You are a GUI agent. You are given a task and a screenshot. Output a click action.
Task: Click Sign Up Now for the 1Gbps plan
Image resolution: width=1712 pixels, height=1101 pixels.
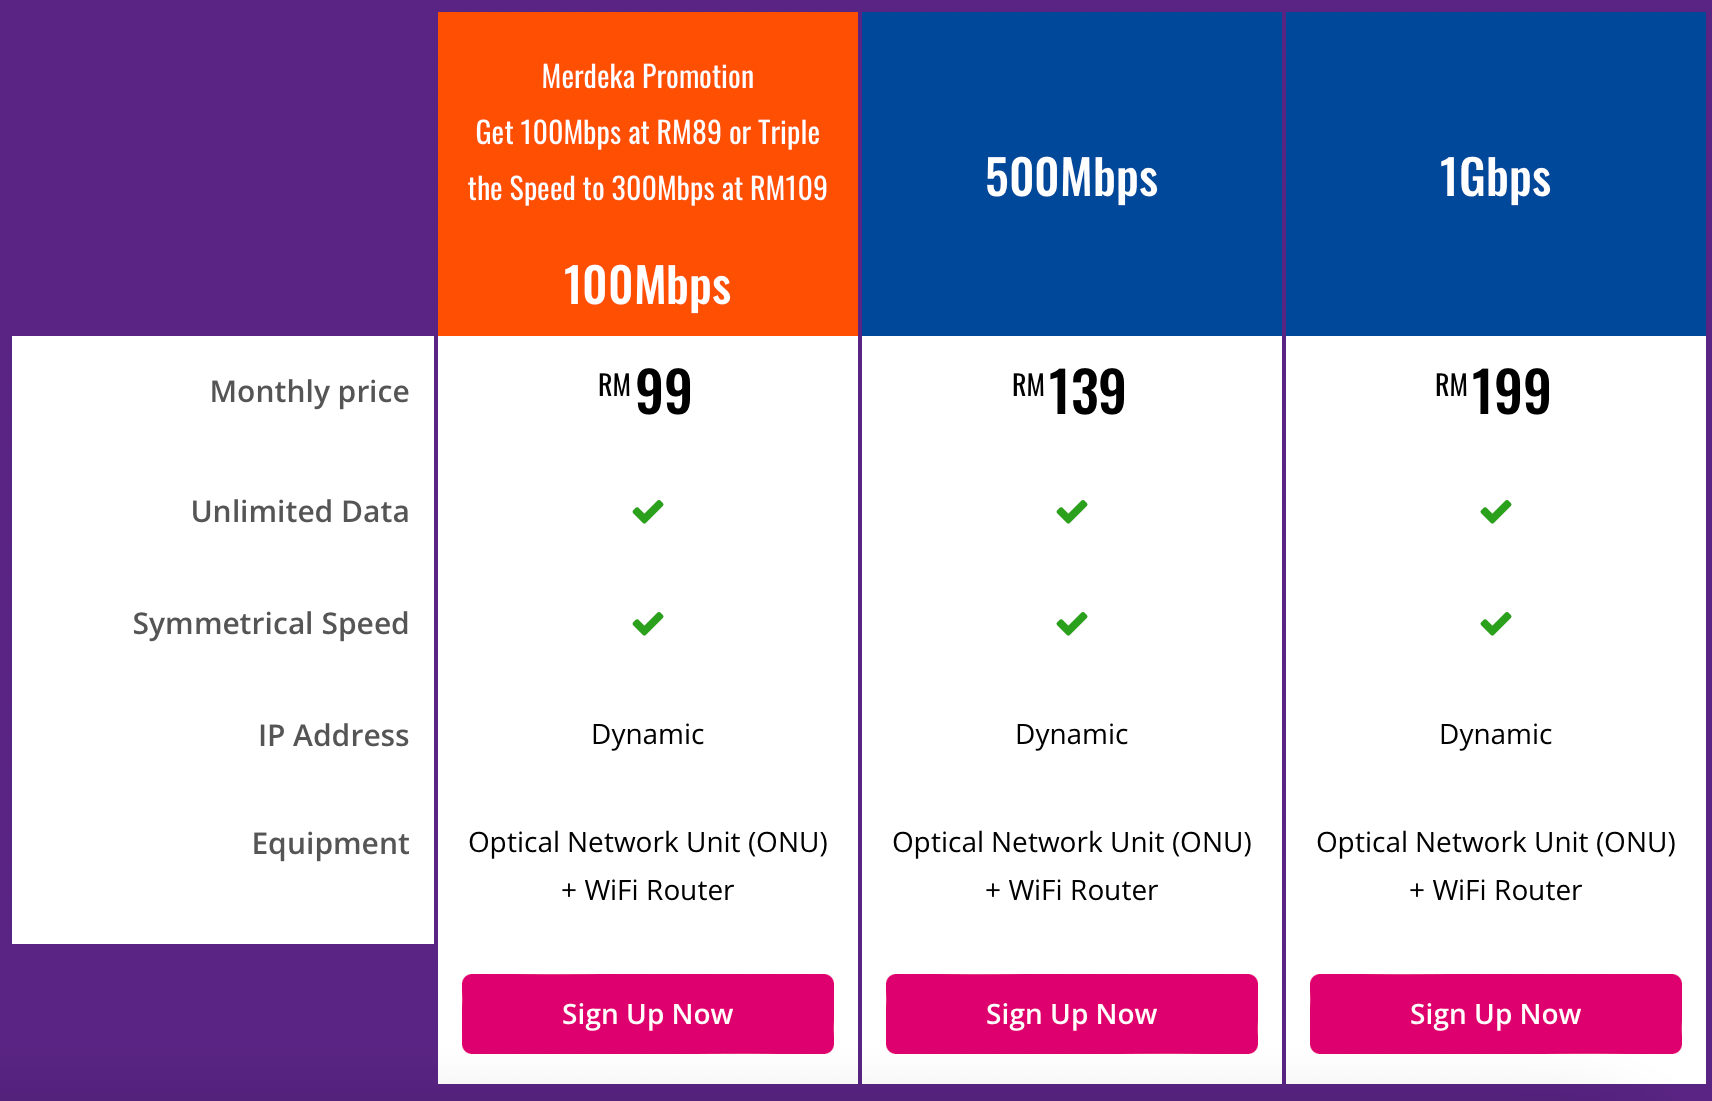coord(1494,1013)
